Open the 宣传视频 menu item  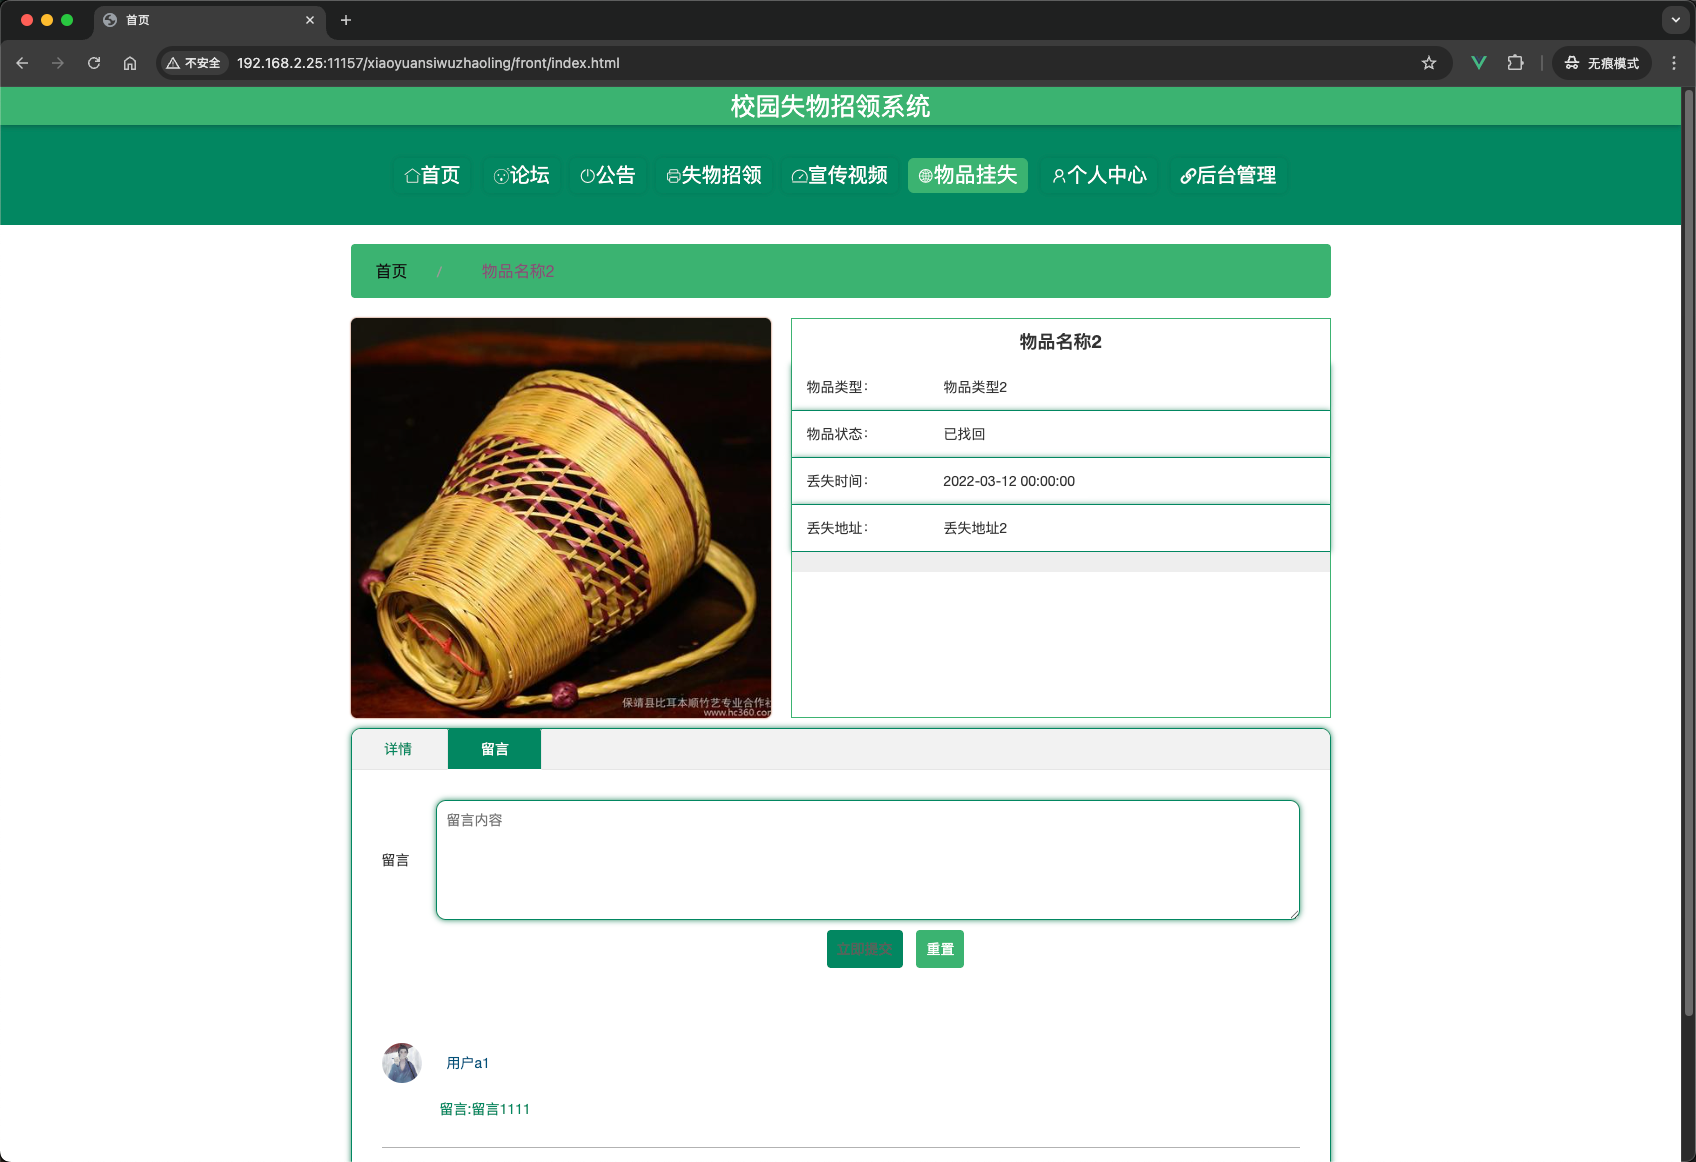point(840,175)
